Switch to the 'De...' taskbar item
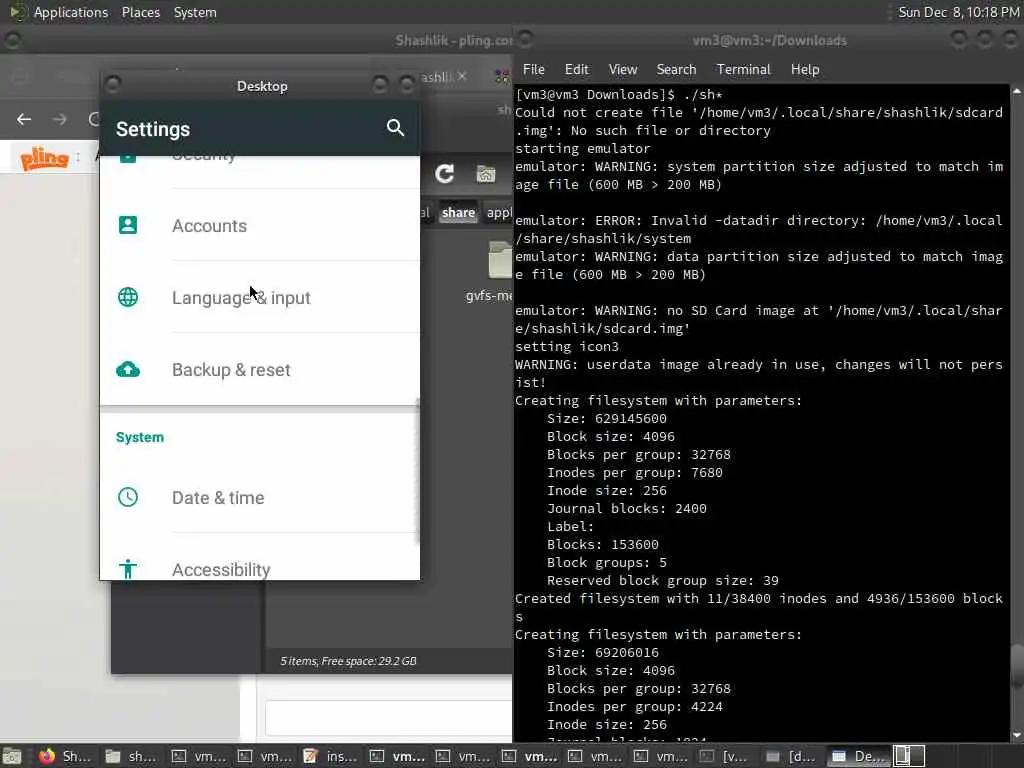Screen dimensions: 1024x768 point(857,756)
